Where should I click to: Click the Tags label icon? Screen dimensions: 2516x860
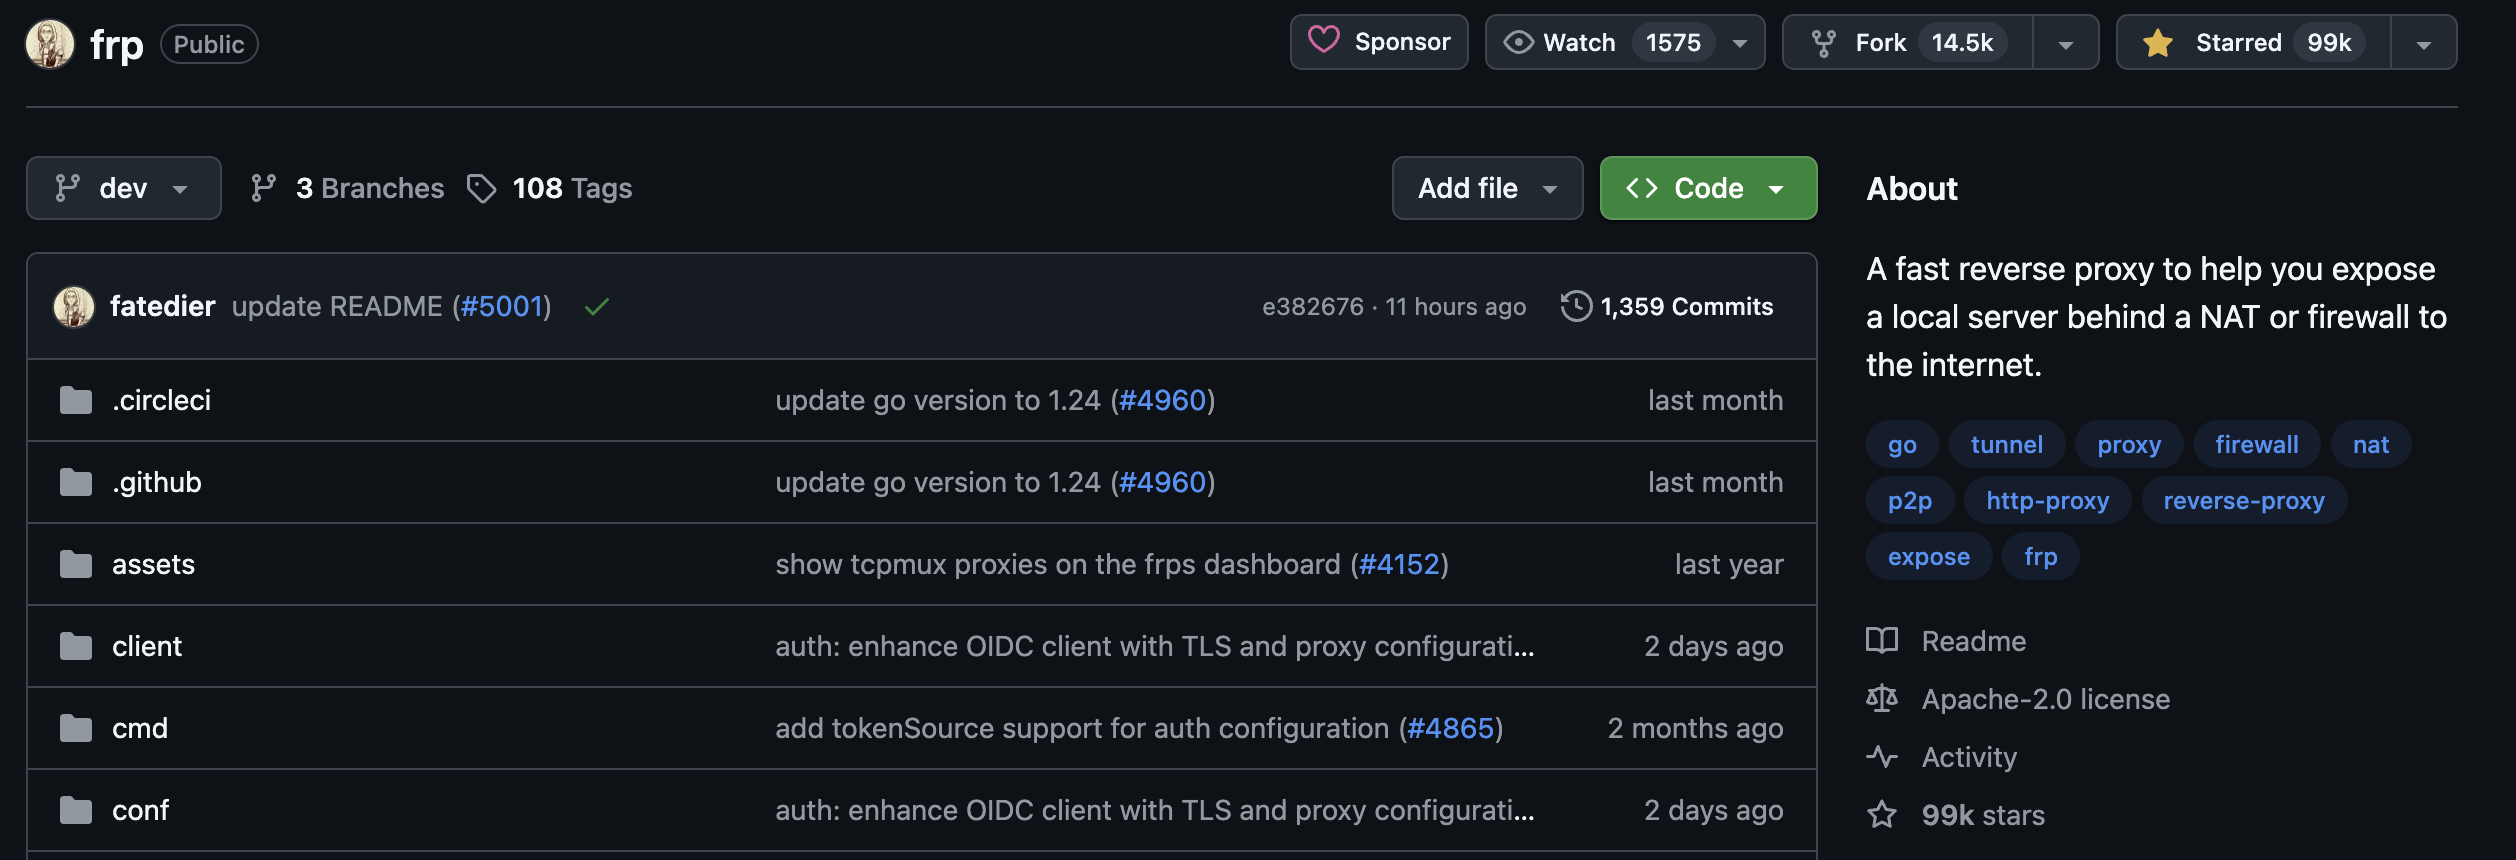(x=481, y=188)
